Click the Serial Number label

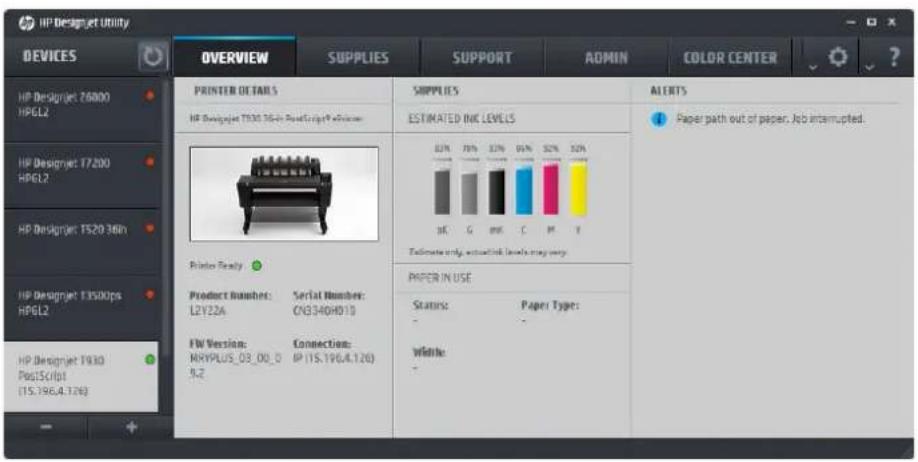[328, 295]
